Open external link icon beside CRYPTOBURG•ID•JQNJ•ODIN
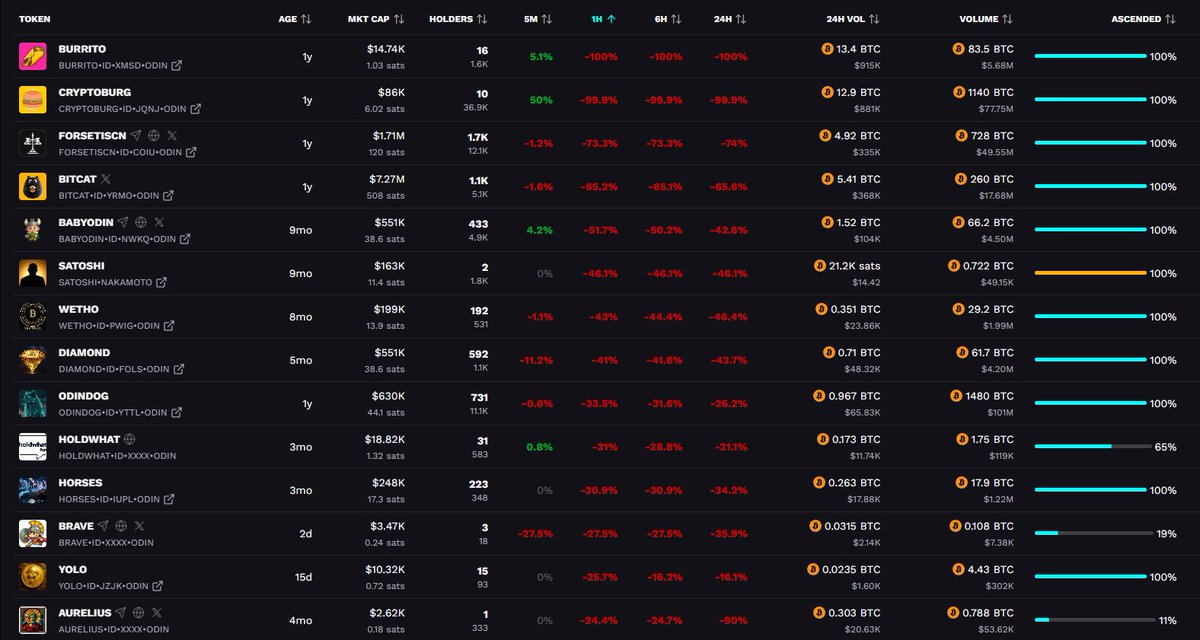Screen dimensions: 1200x640 coord(195,109)
